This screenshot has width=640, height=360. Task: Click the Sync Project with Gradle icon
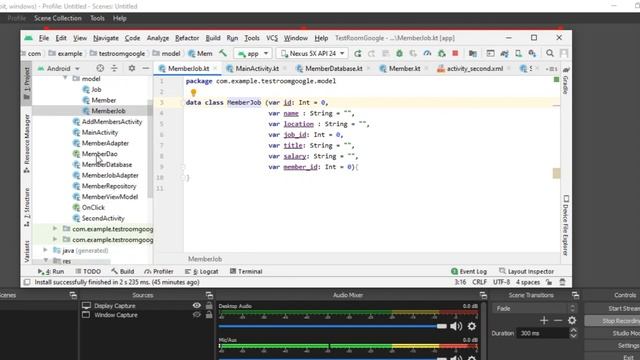pos(504,53)
